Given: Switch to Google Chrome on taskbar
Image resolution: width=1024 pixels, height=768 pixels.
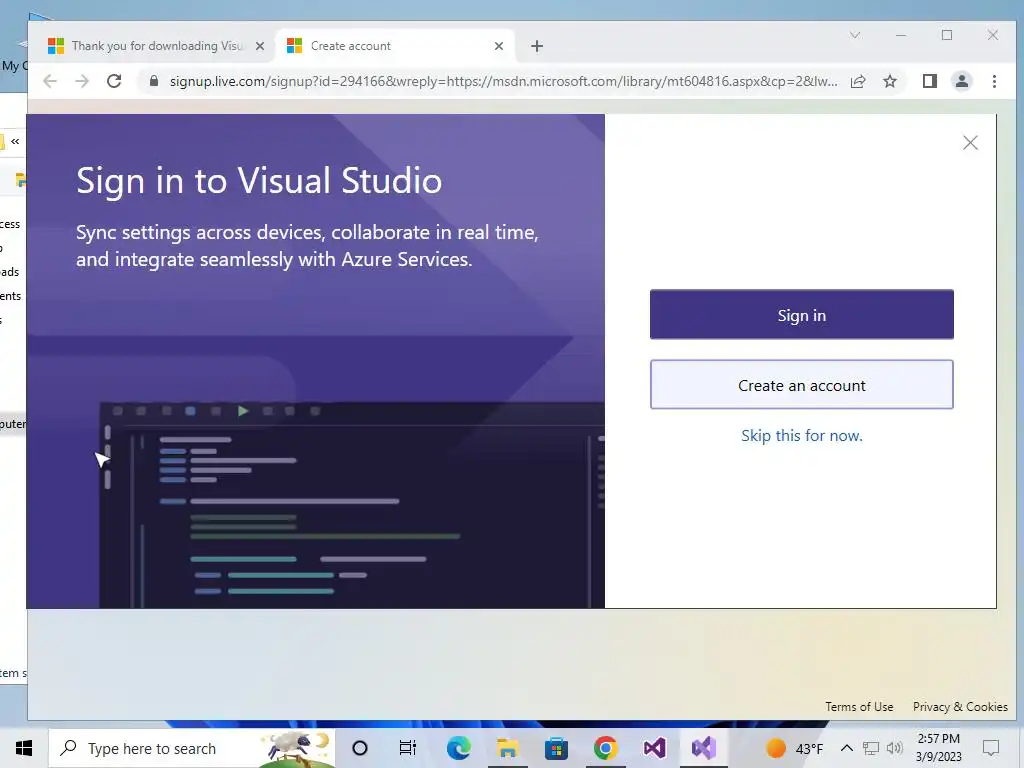Looking at the screenshot, I should [605, 748].
